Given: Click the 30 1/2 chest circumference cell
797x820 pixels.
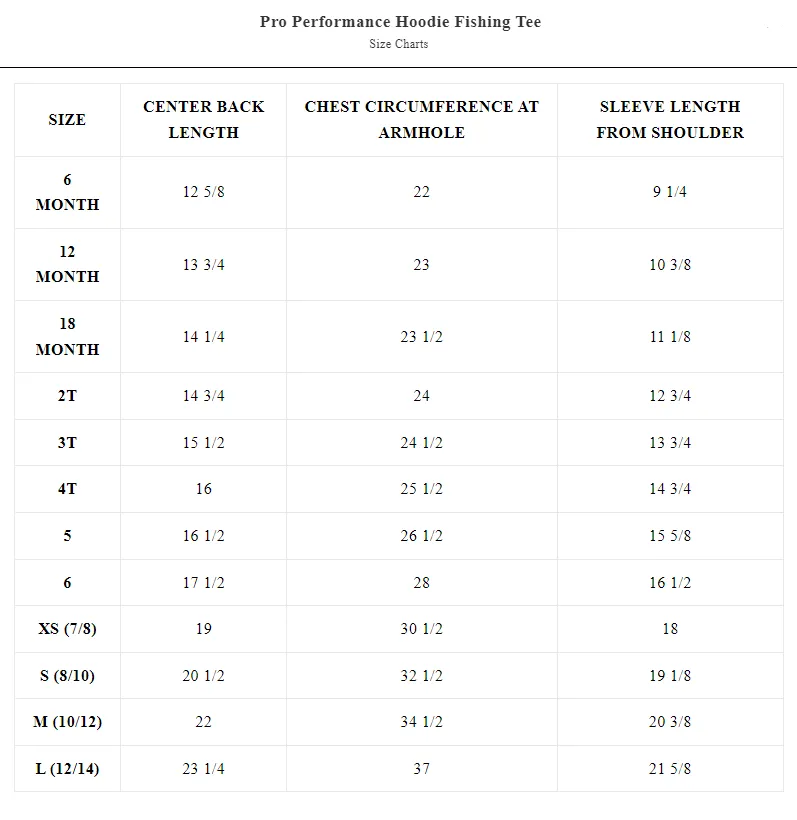Looking at the screenshot, I should (422, 629).
